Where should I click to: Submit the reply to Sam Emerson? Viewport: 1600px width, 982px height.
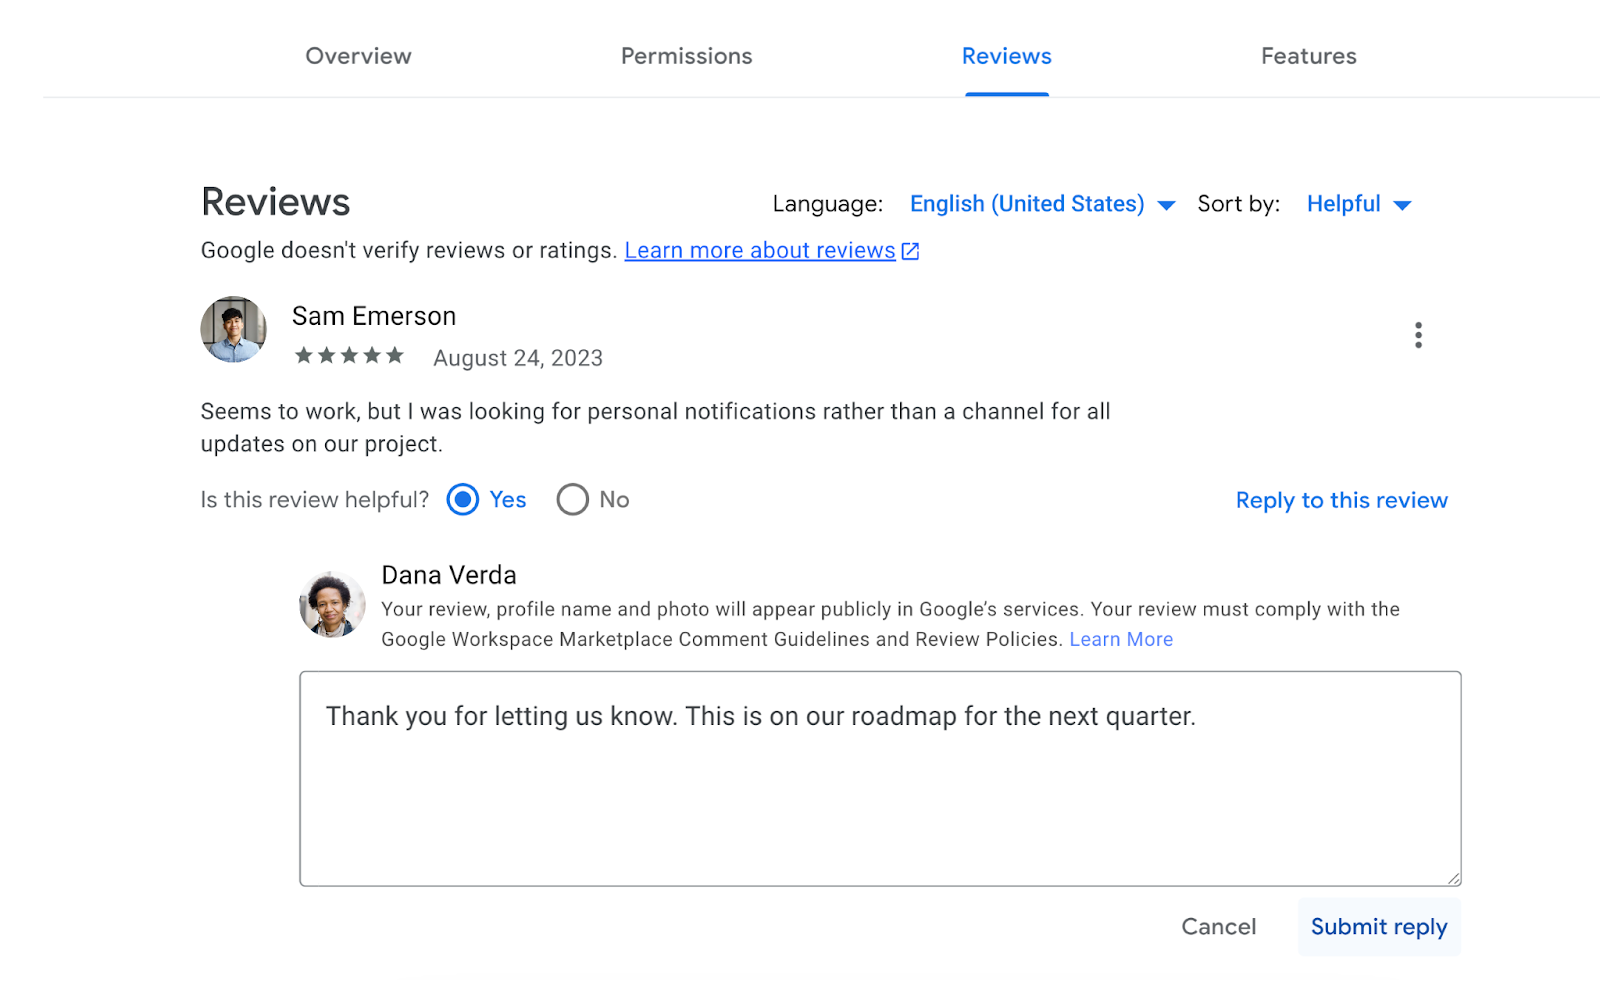1378,926
